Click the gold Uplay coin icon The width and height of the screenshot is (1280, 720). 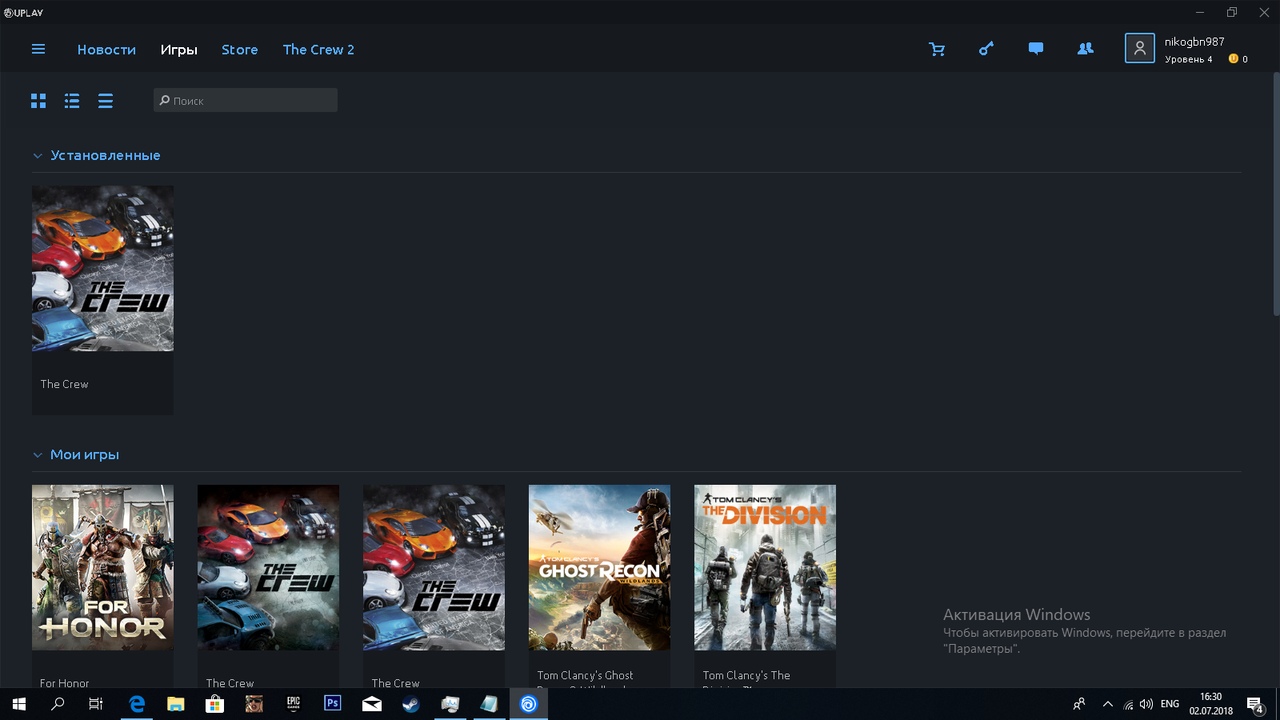(1233, 59)
